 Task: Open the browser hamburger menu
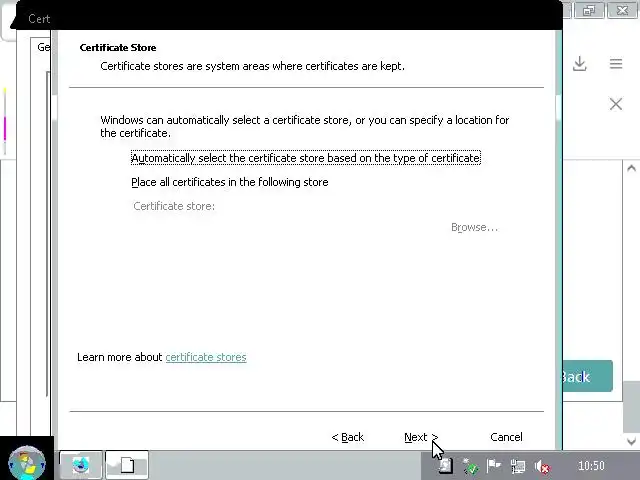coord(616,64)
